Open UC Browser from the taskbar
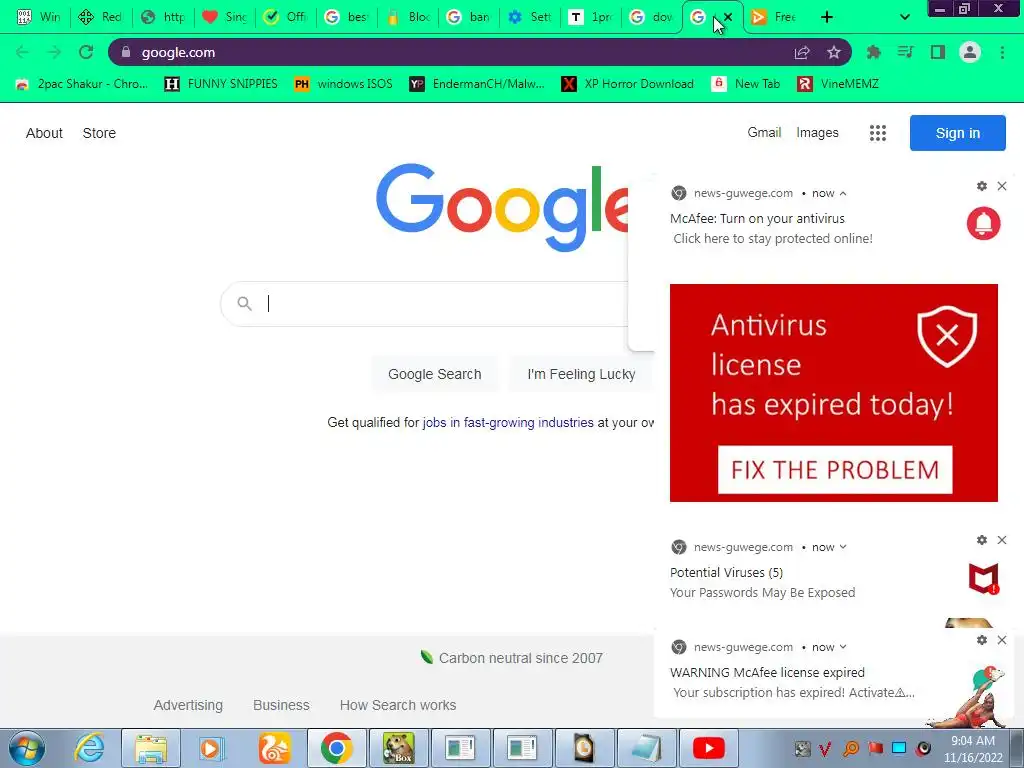This screenshot has width=1024, height=768. [274, 748]
